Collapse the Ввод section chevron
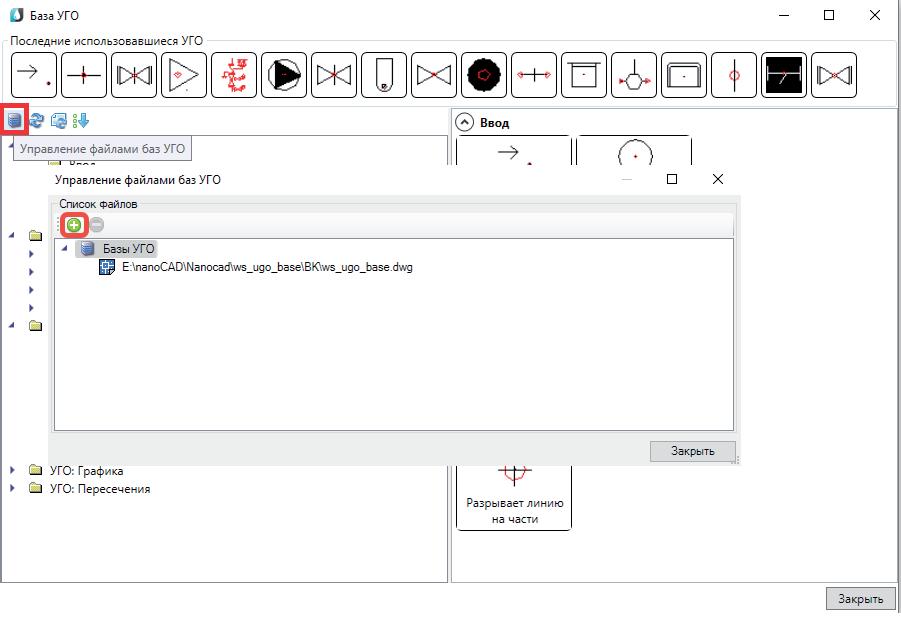 (464, 122)
